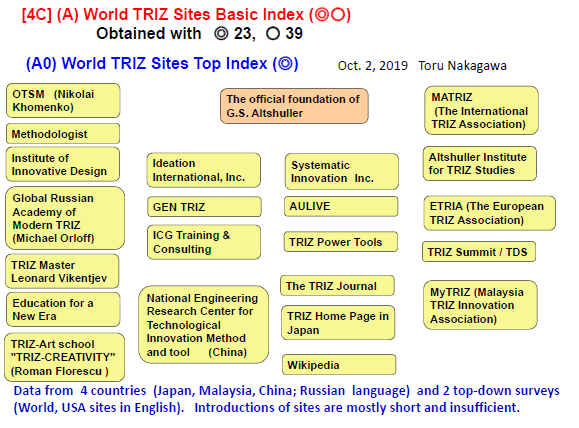Select the TRIZ Summit / TDS box
Screen dimensions: 579x428
pyautogui.click(x=479, y=251)
